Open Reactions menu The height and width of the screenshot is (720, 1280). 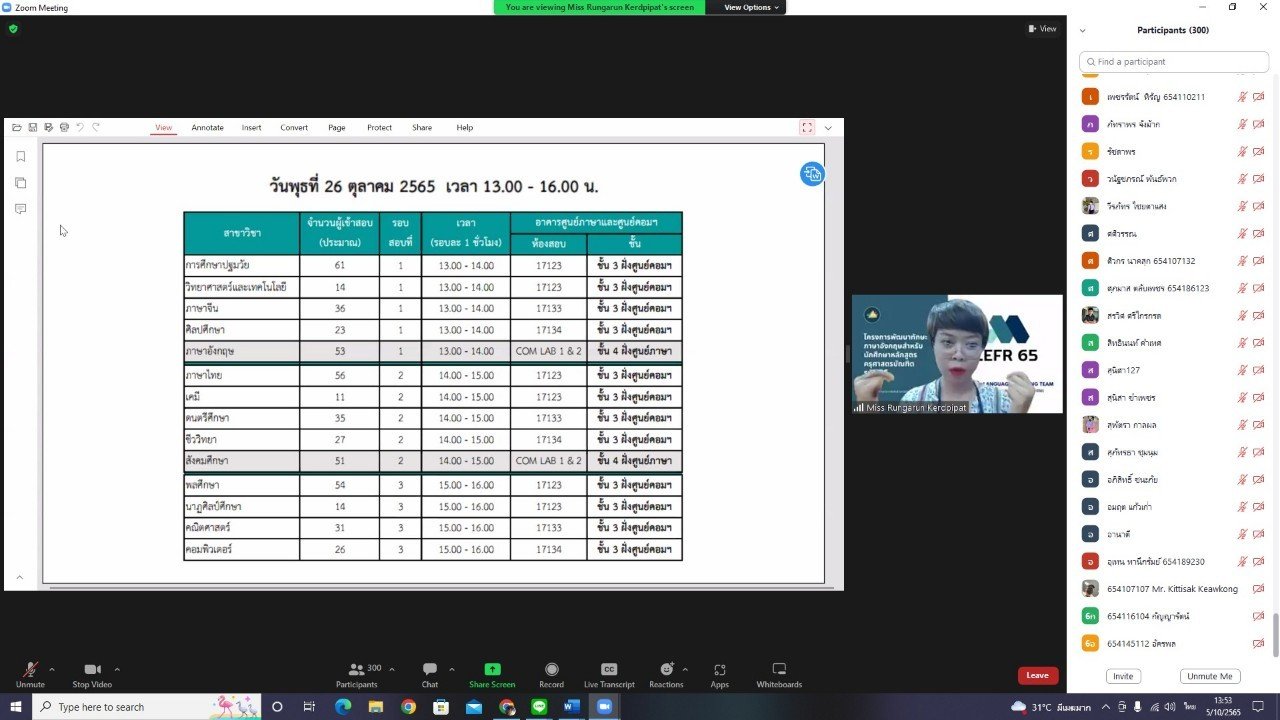pyautogui.click(x=665, y=674)
